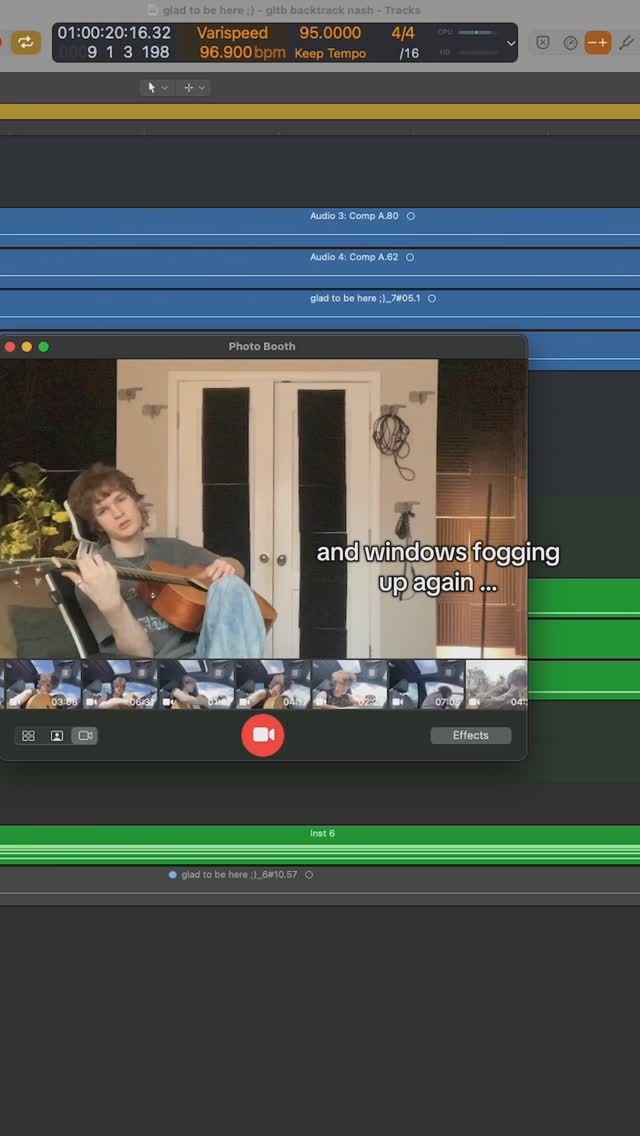
Task: Click the Varispeed mode label
Action: [232, 33]
